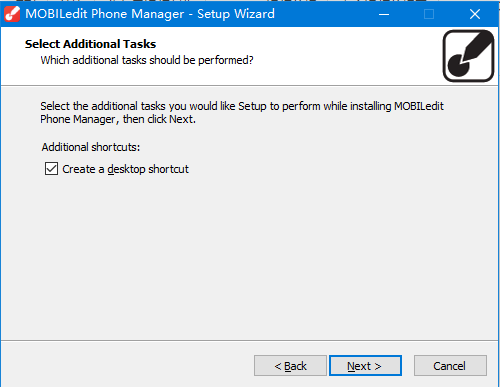Proceed with the Next > button

tap(365, 366)
